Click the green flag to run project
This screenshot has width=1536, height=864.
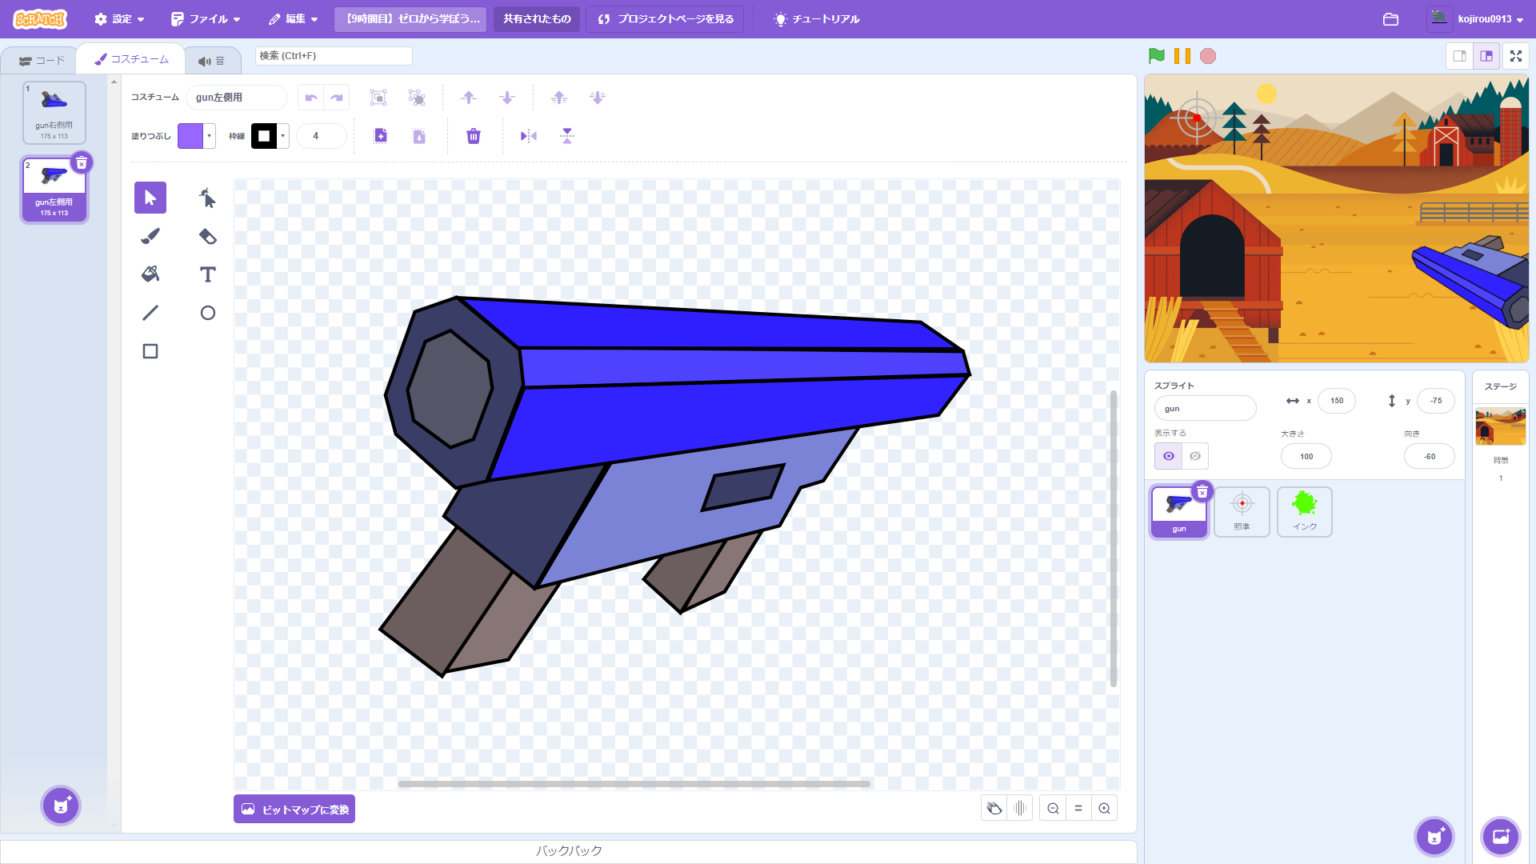(x=1157, y=56)
